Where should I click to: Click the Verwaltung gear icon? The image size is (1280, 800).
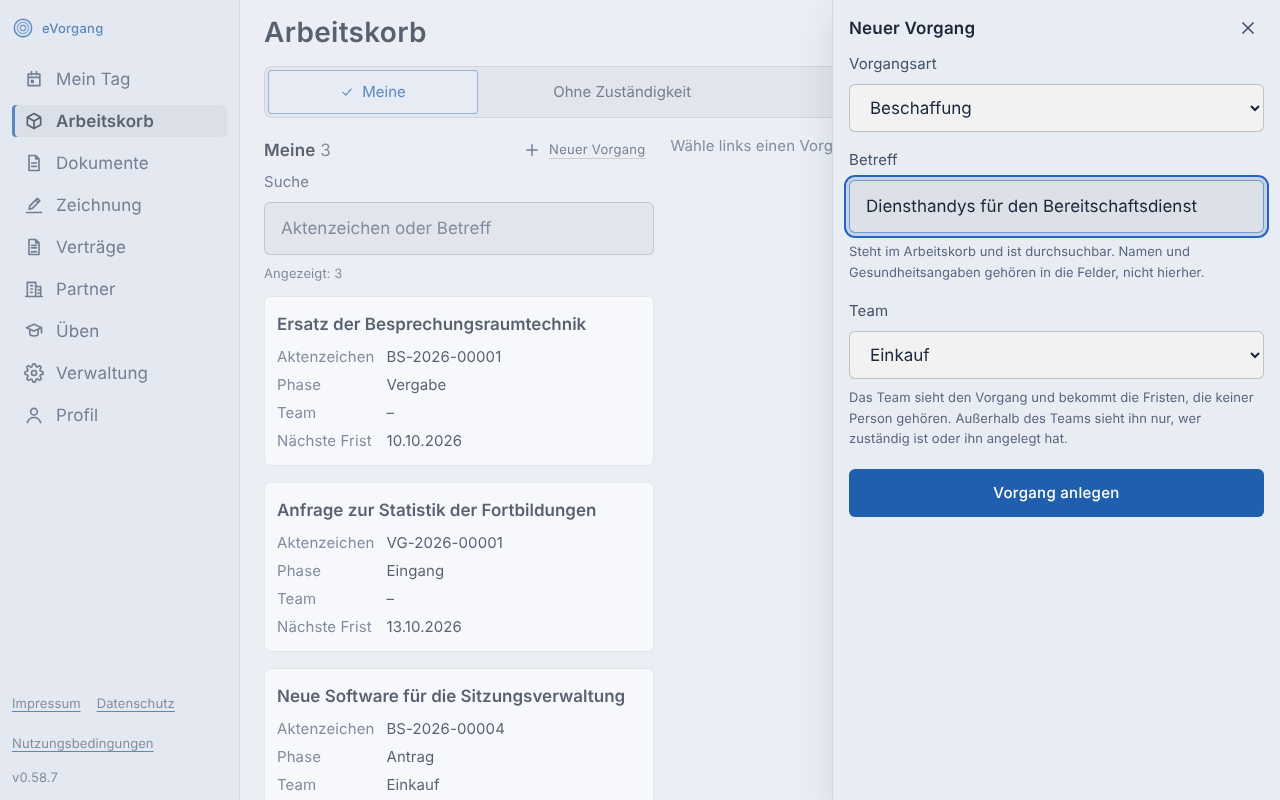point(34,373)
